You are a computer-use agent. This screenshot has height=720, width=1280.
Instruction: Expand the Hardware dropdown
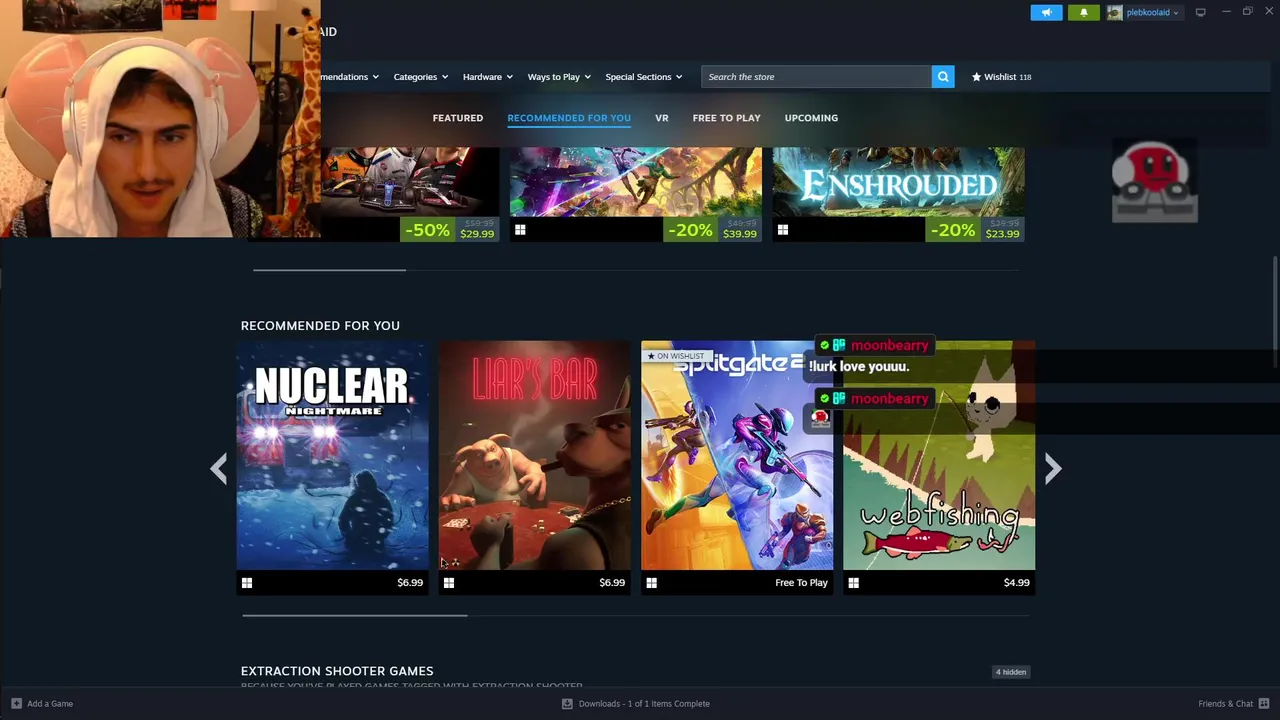[x=487, y=77]
